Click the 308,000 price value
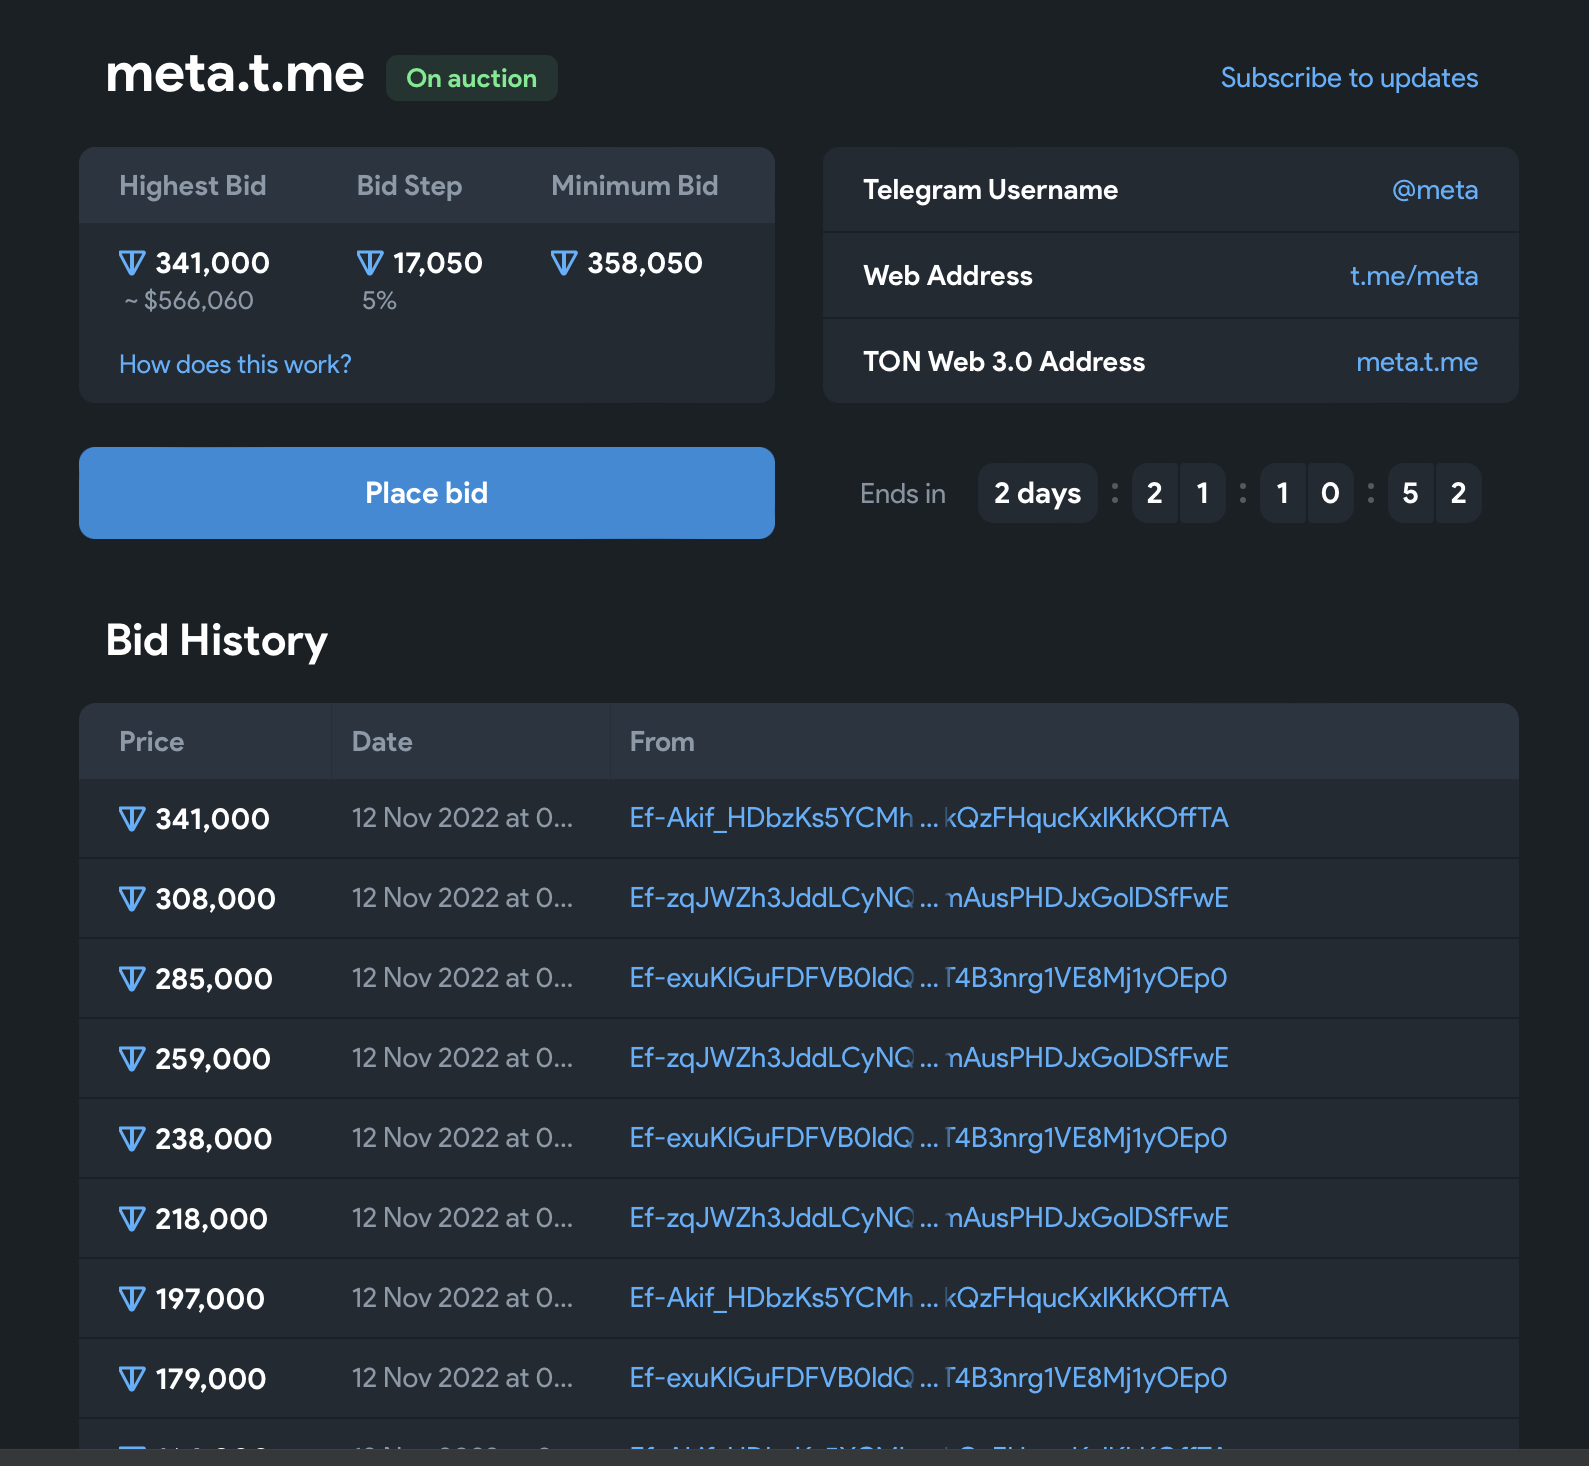 [215, 899]
